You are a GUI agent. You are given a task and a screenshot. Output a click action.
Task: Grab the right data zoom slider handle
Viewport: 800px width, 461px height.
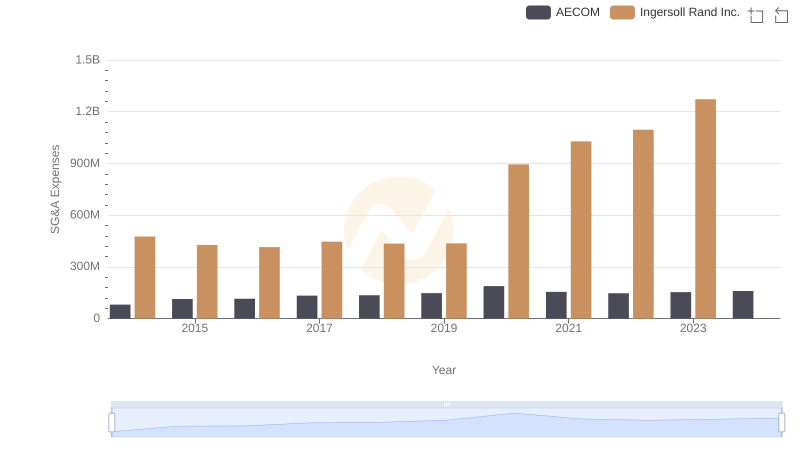click(x=781, y=422)
